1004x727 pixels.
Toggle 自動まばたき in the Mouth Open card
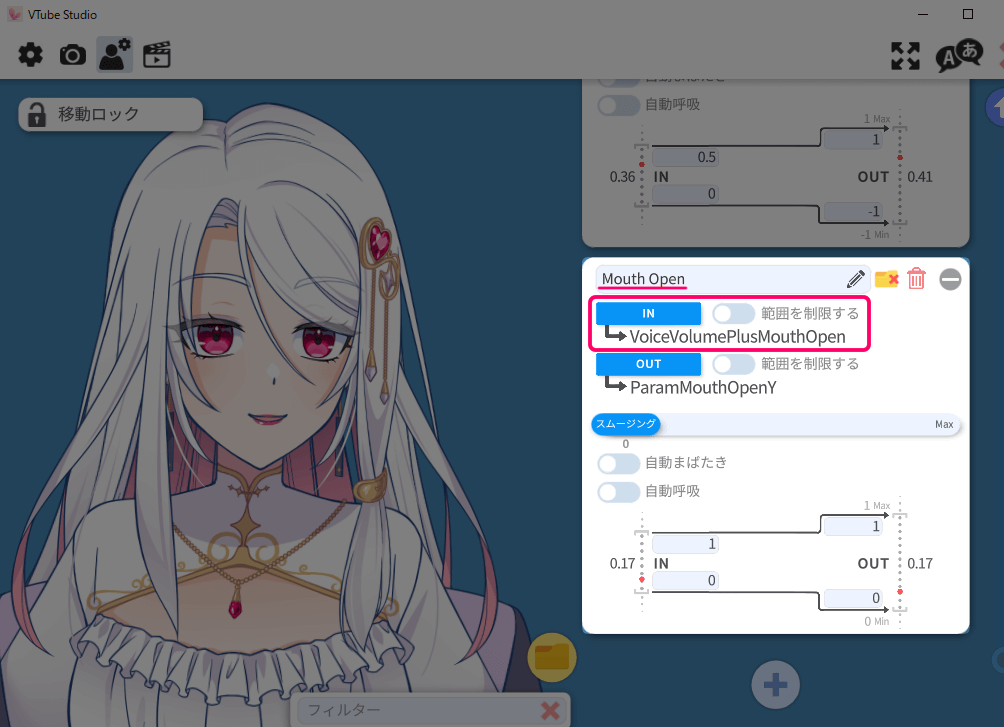(x=619, y=463)
